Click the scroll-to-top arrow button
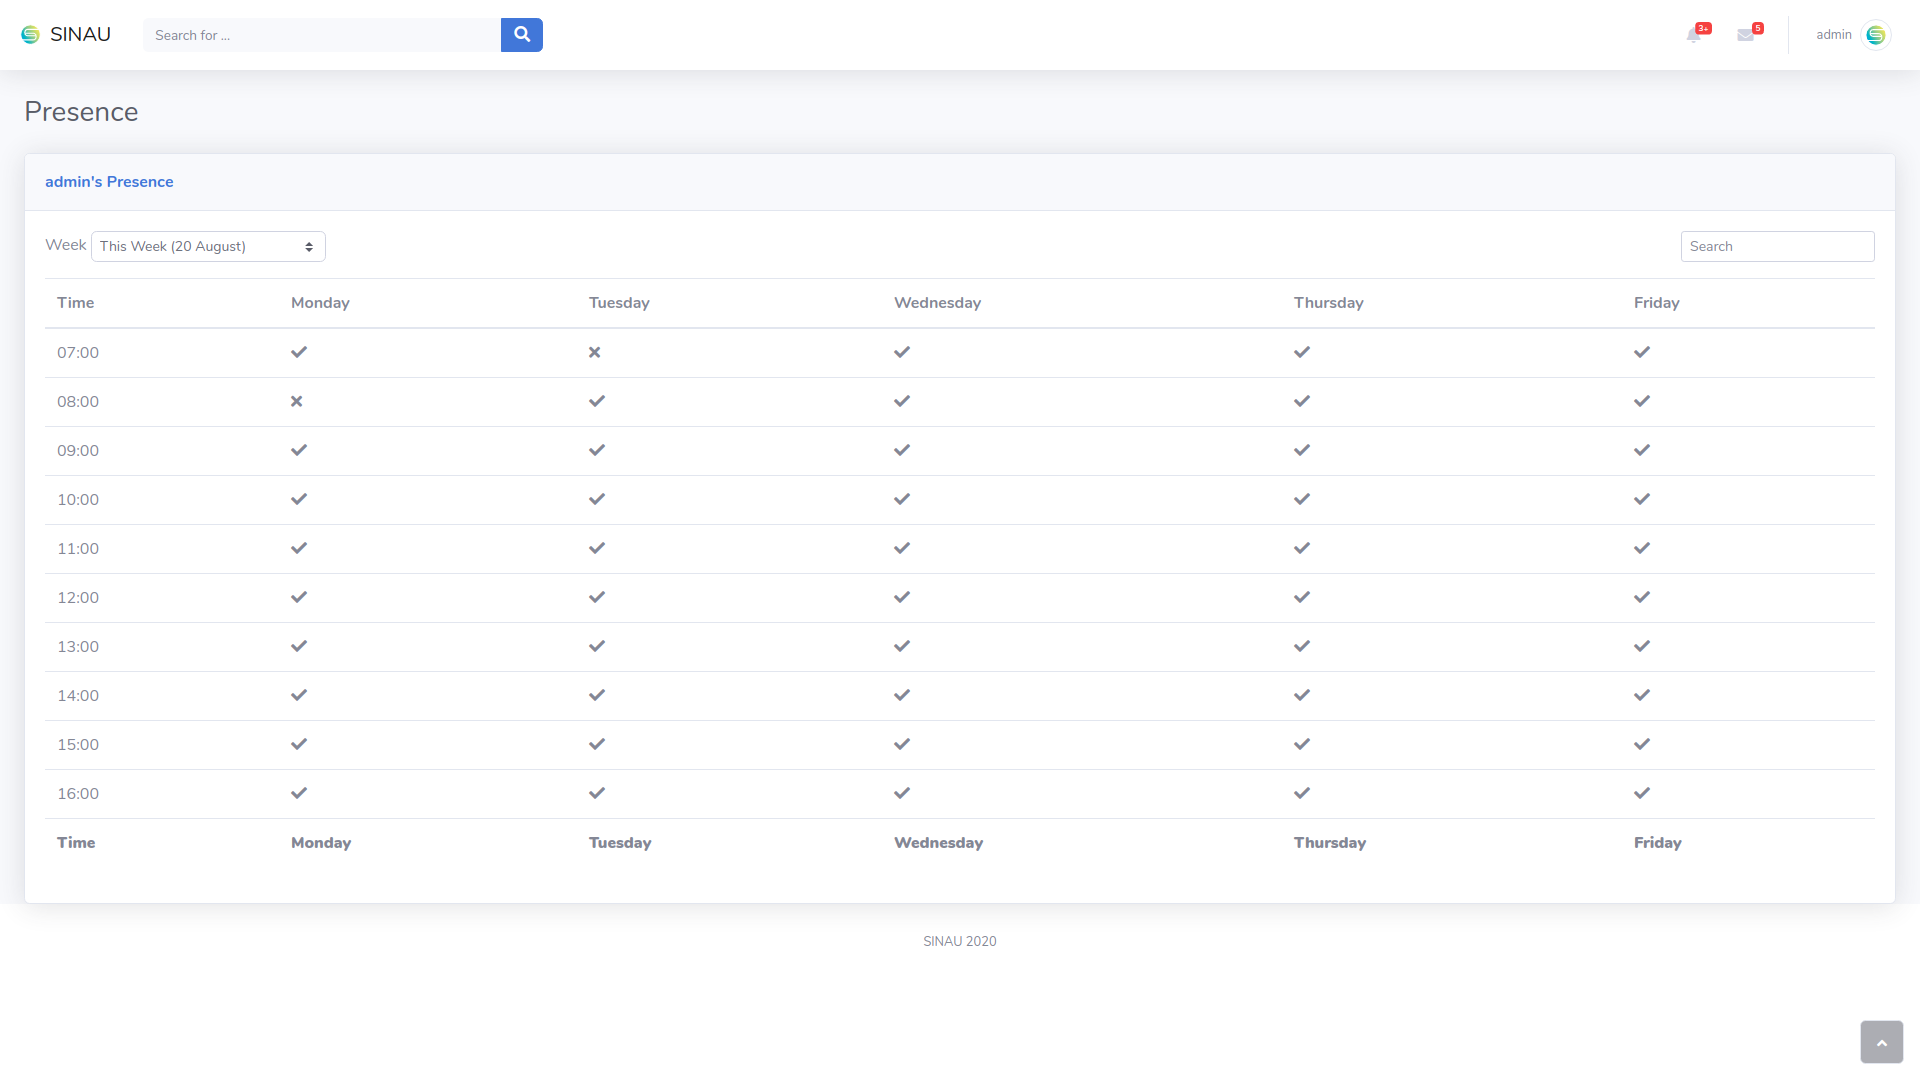 (x=1881, y=1042)
